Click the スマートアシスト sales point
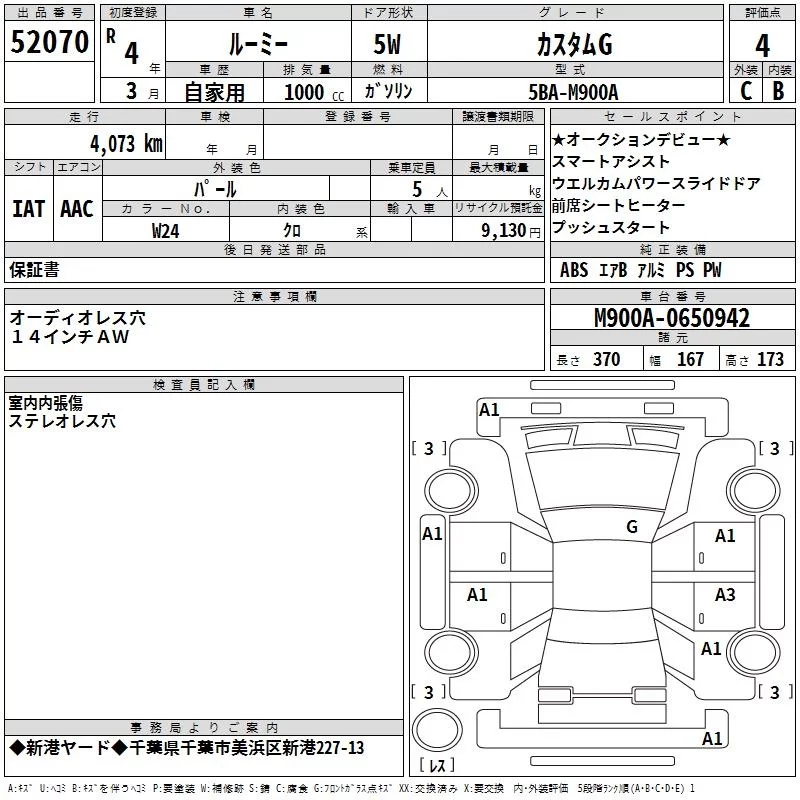This screenshot has width=800, height=800. click(x=611, y=161)
